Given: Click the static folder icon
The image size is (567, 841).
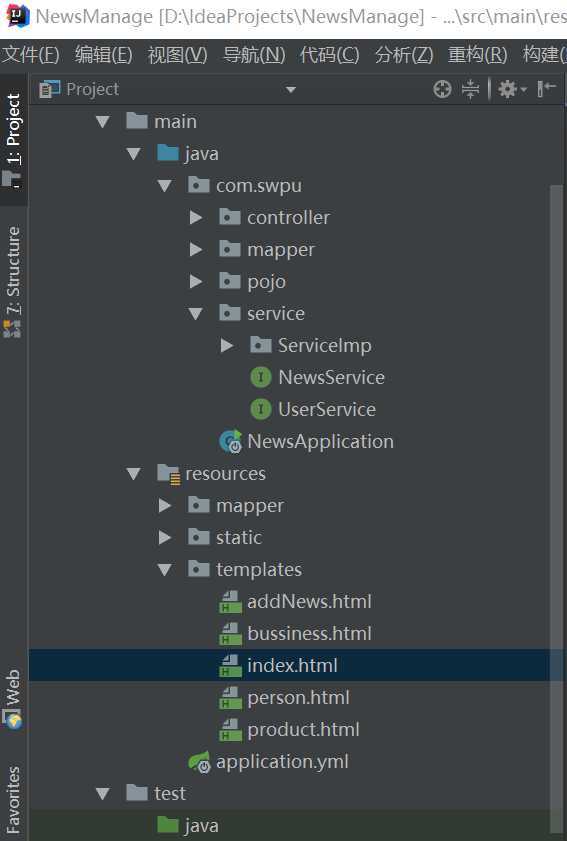Looking at the screenshot, I should pyautogui.click(x=198, y=537).
